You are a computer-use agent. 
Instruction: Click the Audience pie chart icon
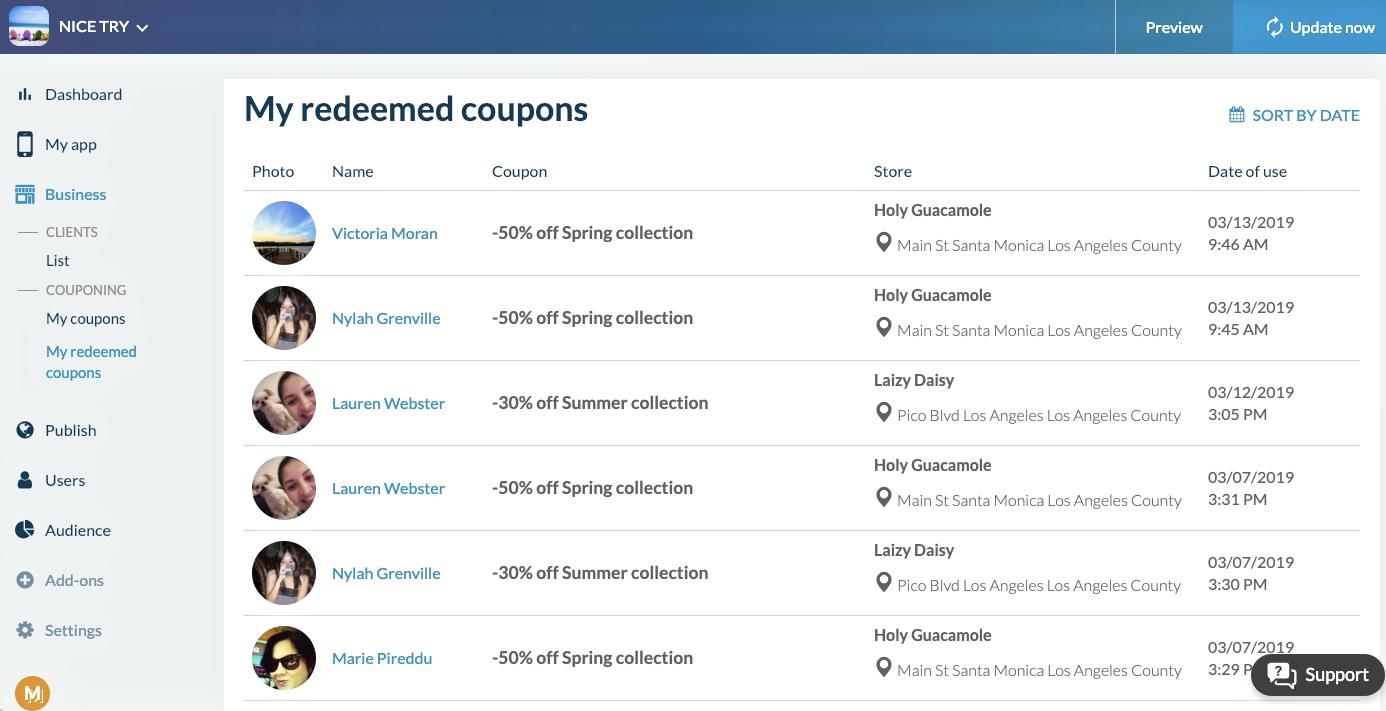point(25,530)
